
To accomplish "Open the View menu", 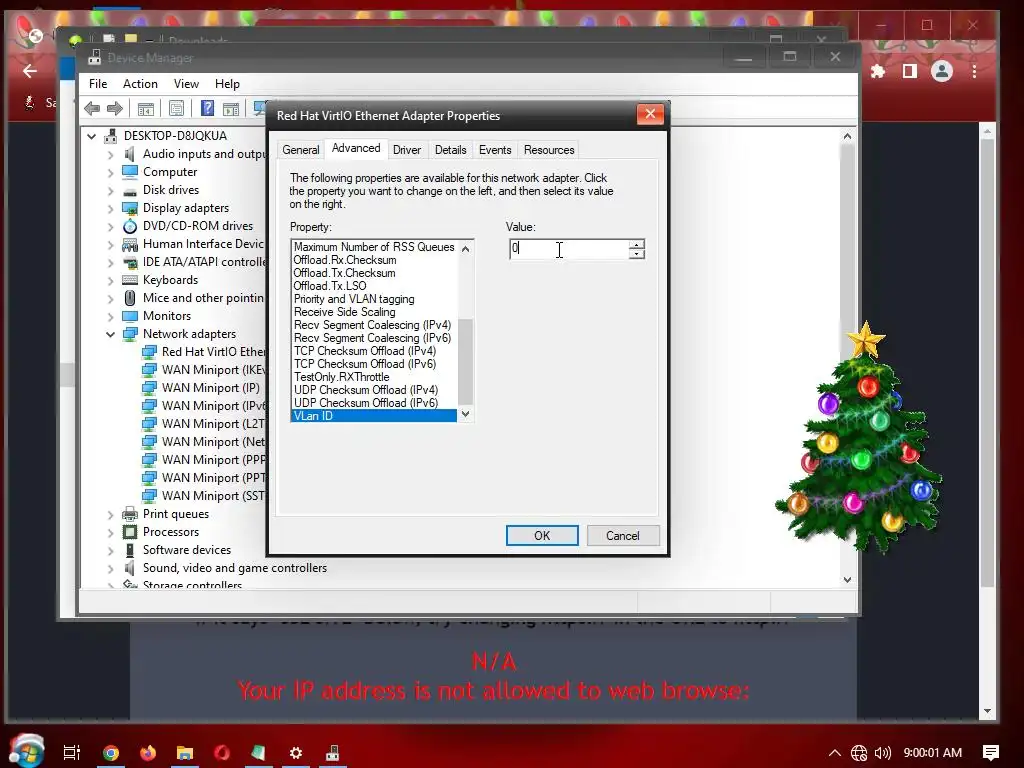I will click(186, 84).
